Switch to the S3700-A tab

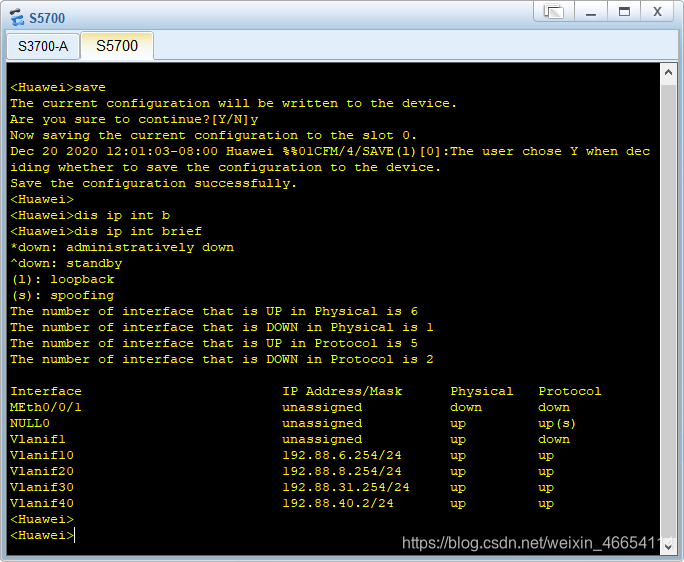pyautogui.click(x=43, y=46)
